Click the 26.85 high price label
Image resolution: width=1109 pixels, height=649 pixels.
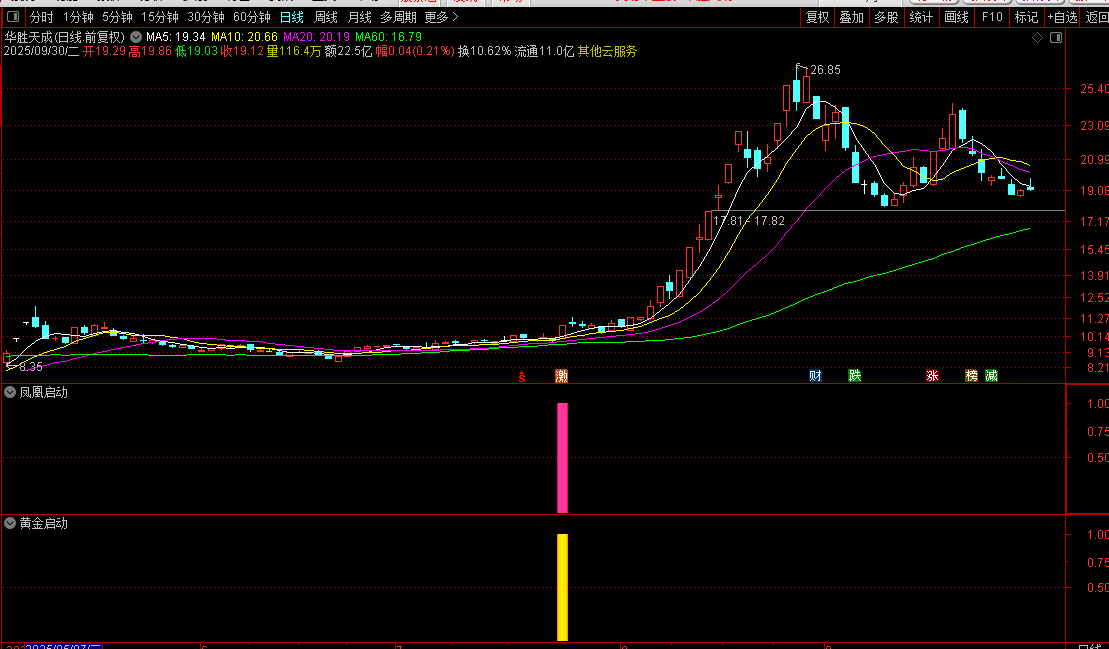coord(825,70)
